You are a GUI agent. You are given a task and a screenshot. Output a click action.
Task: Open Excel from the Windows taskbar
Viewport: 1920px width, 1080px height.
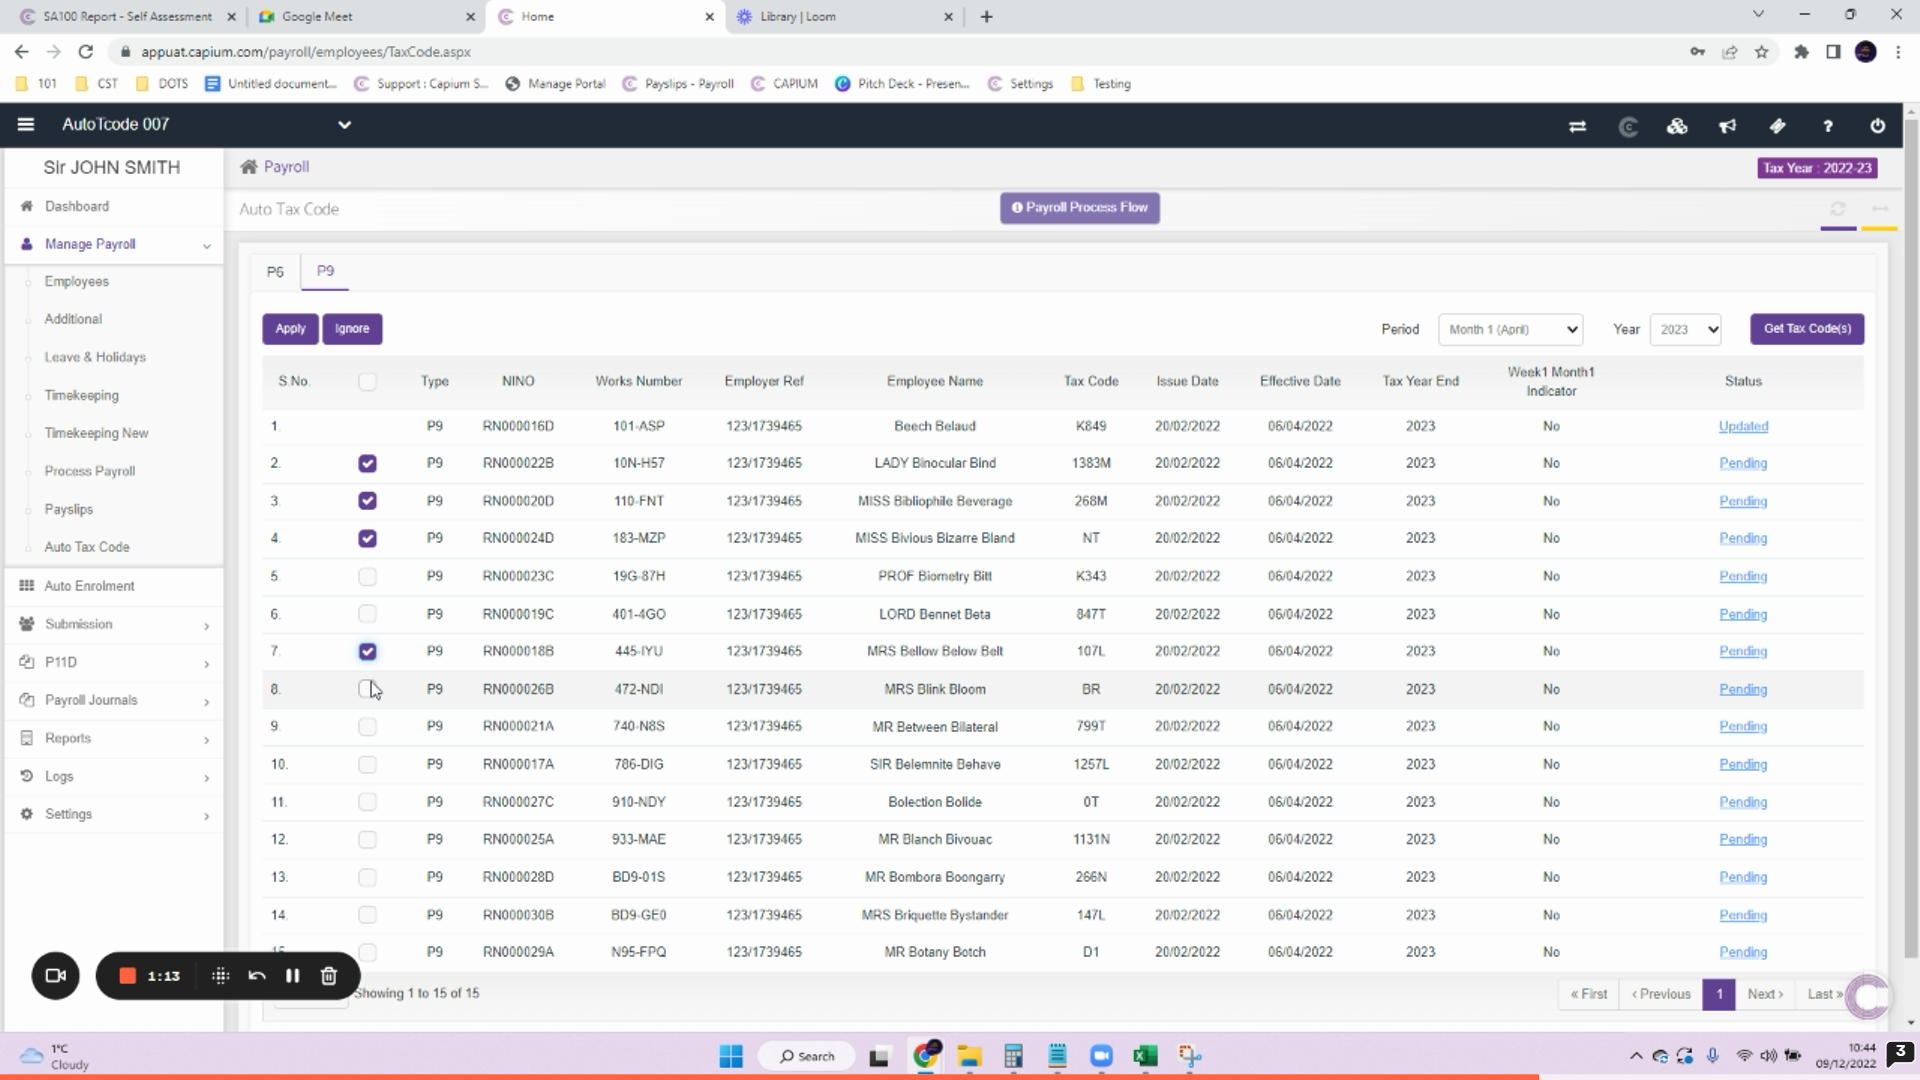click(x=1145, y=1056)
